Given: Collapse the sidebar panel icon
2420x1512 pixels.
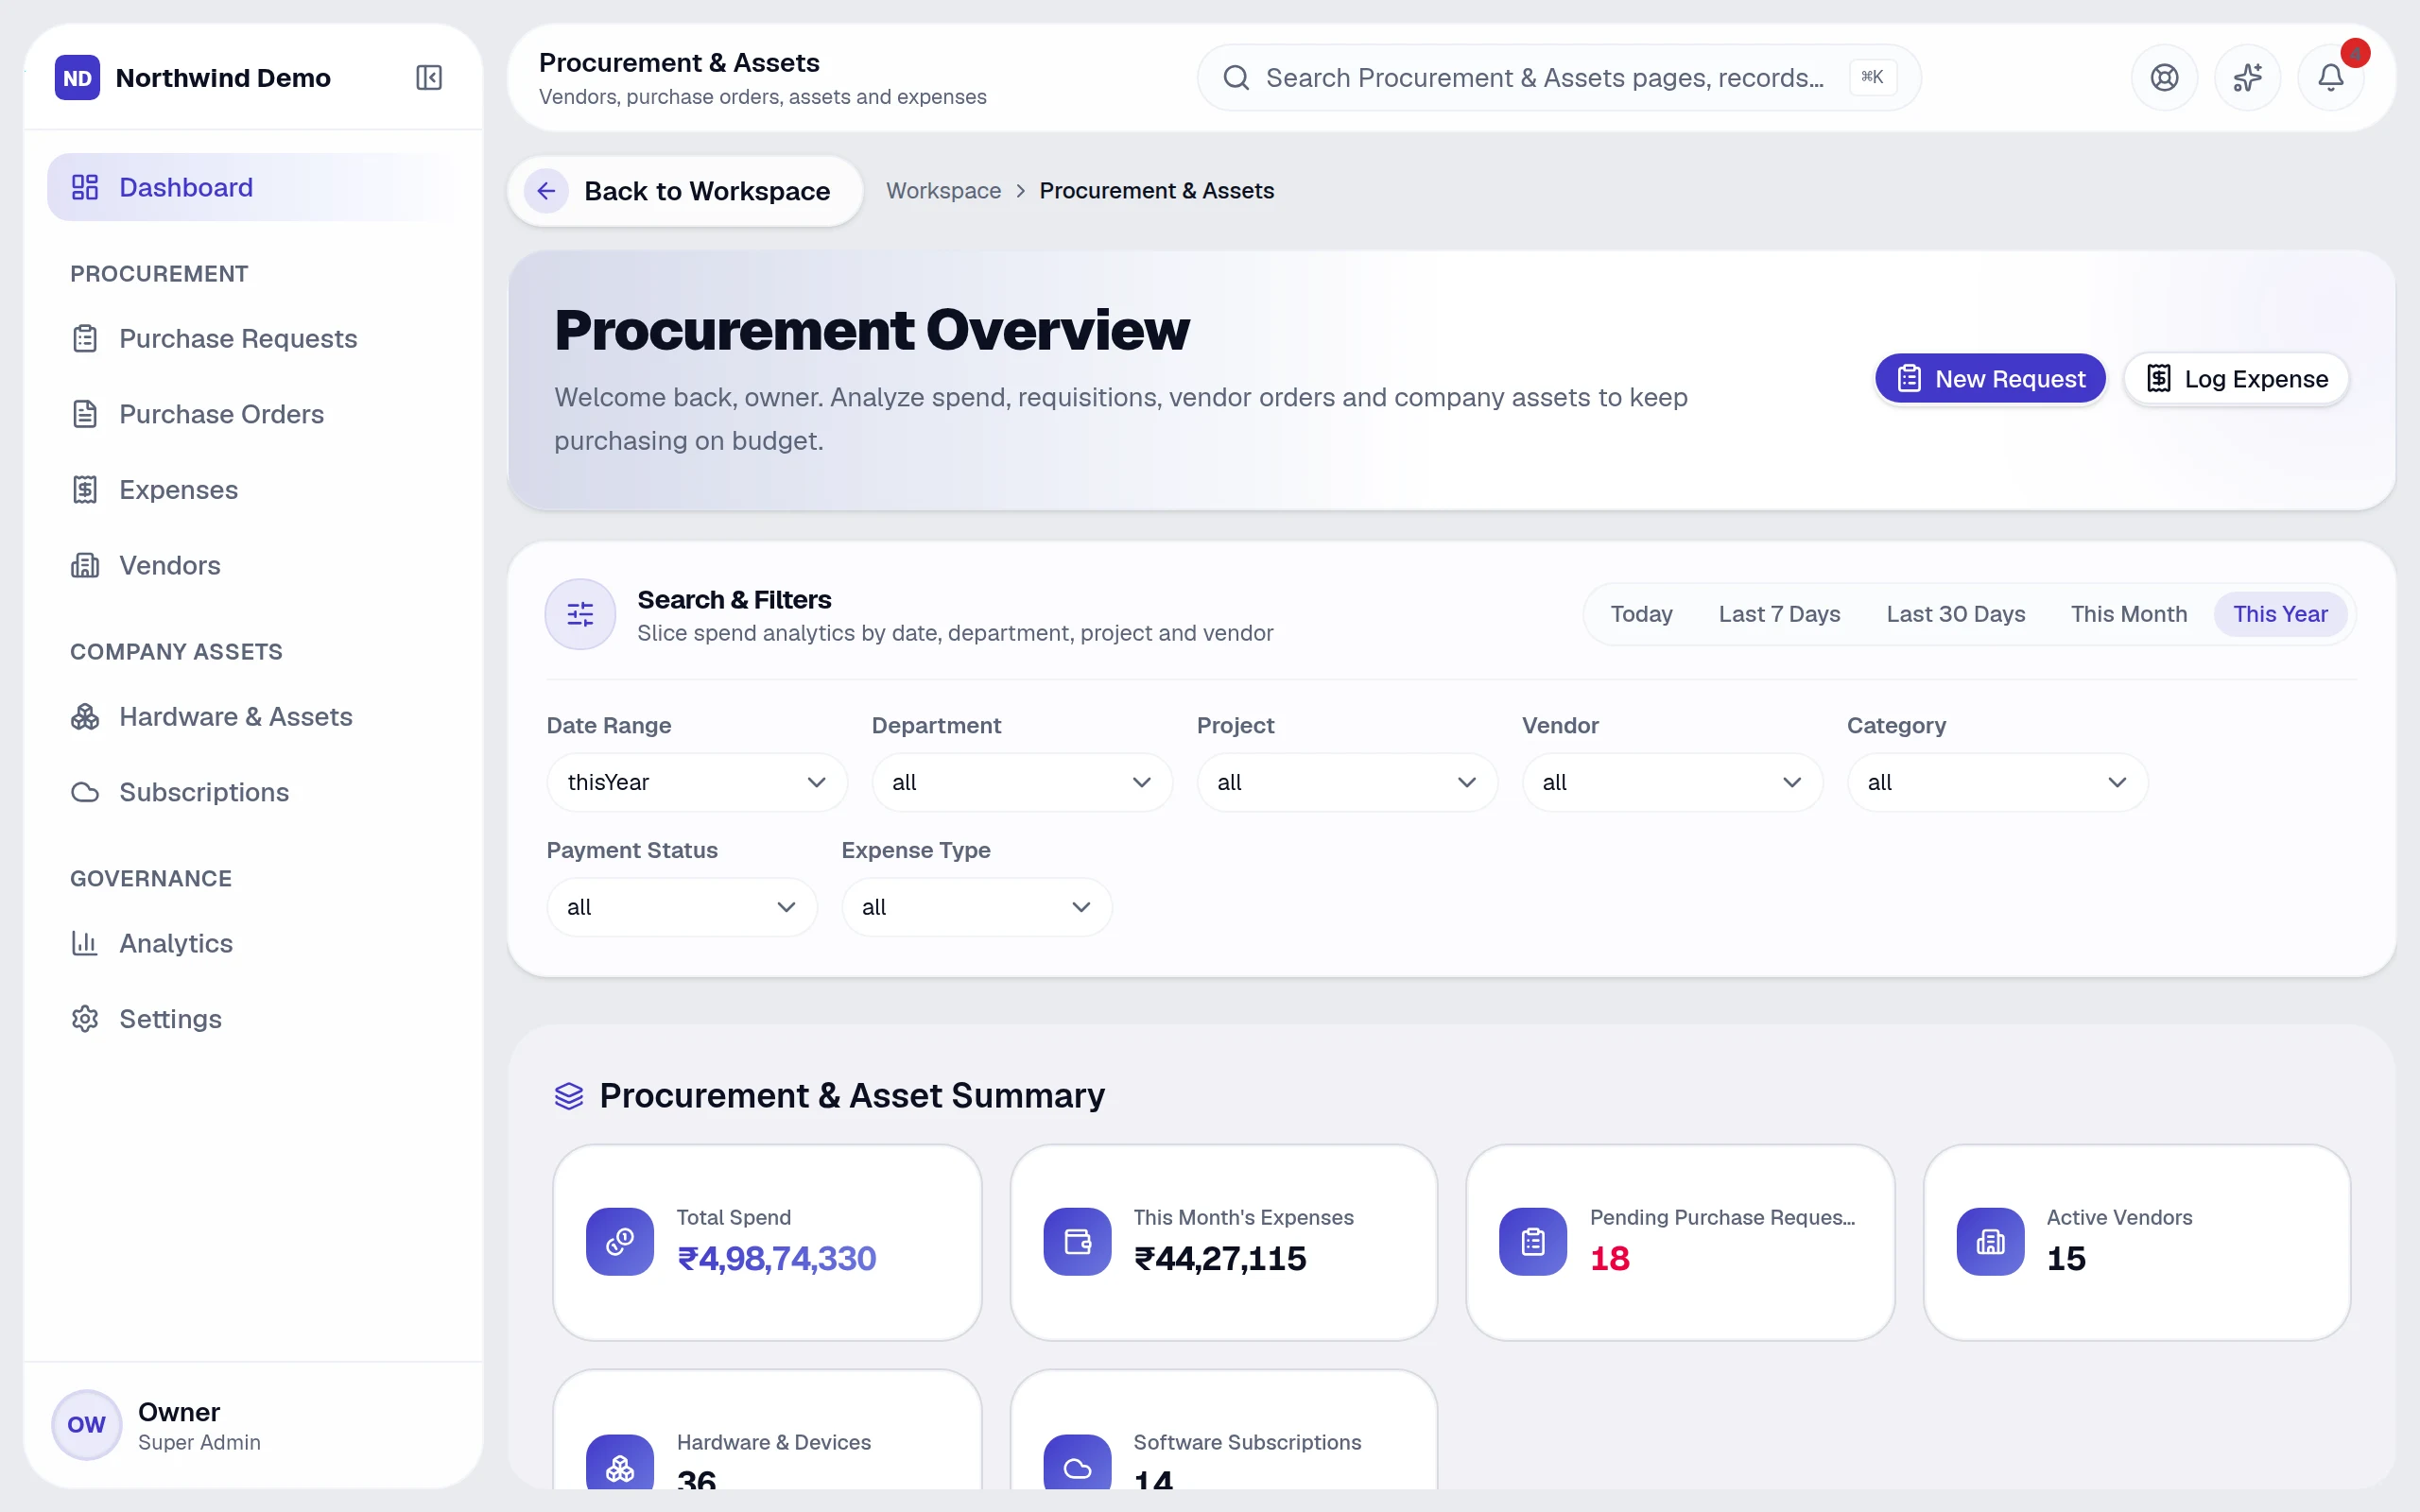Looking at the screenshot, I should pos(429,78).
